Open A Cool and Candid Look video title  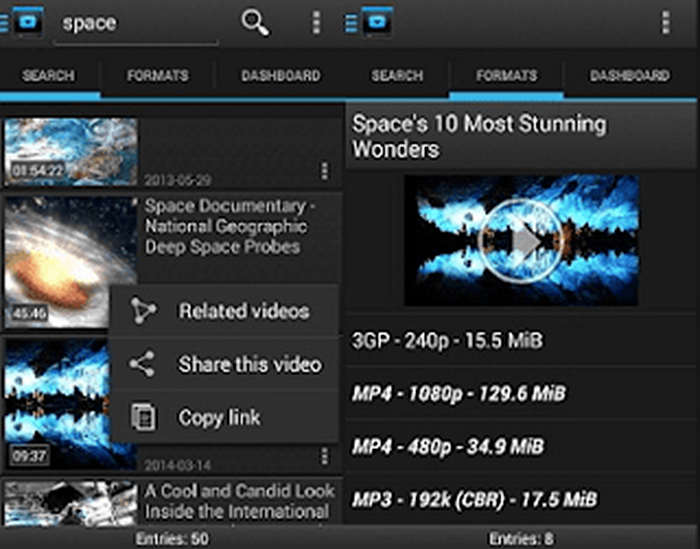pyautogui.click(x=239, y=501)
